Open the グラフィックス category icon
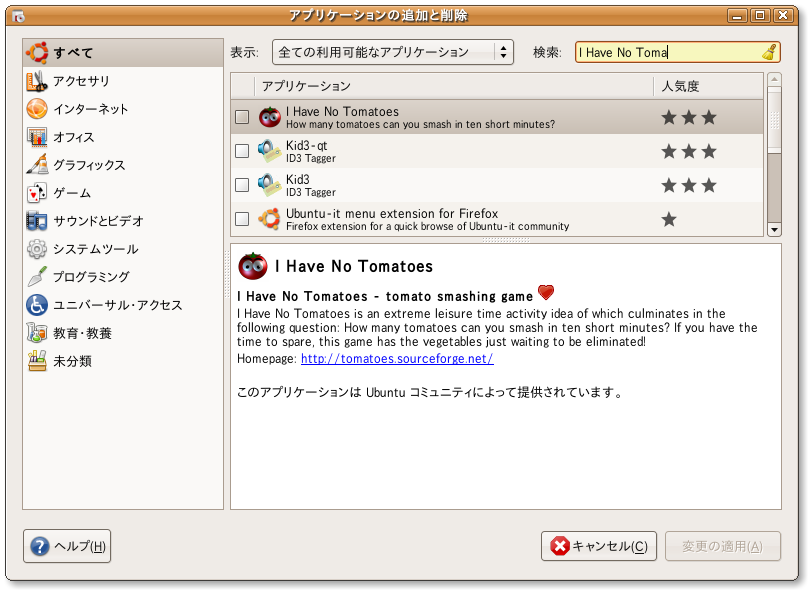The image size is (808, 590). pyautogui.click(x=37, y=165)
